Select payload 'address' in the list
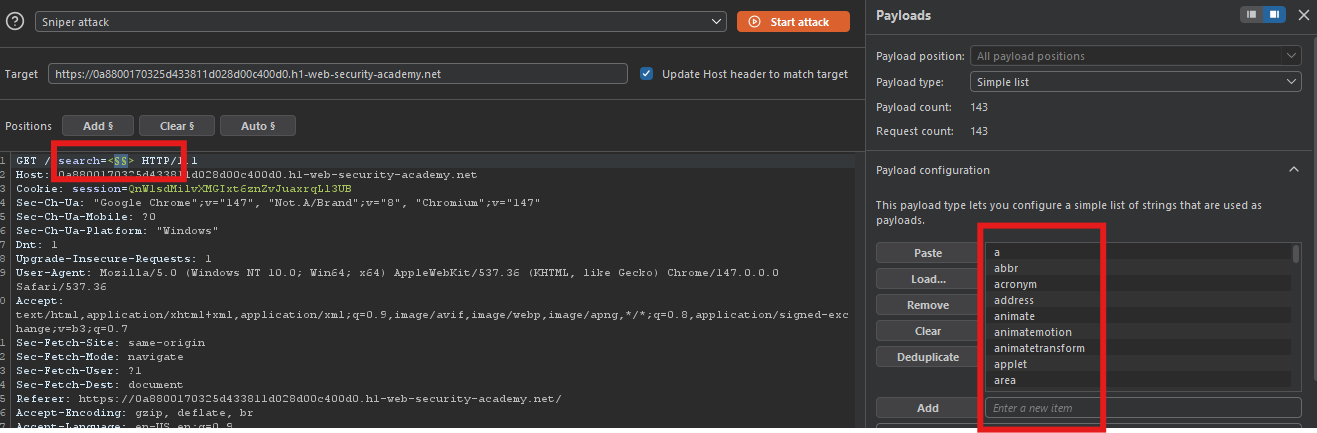 point(1138,300)
